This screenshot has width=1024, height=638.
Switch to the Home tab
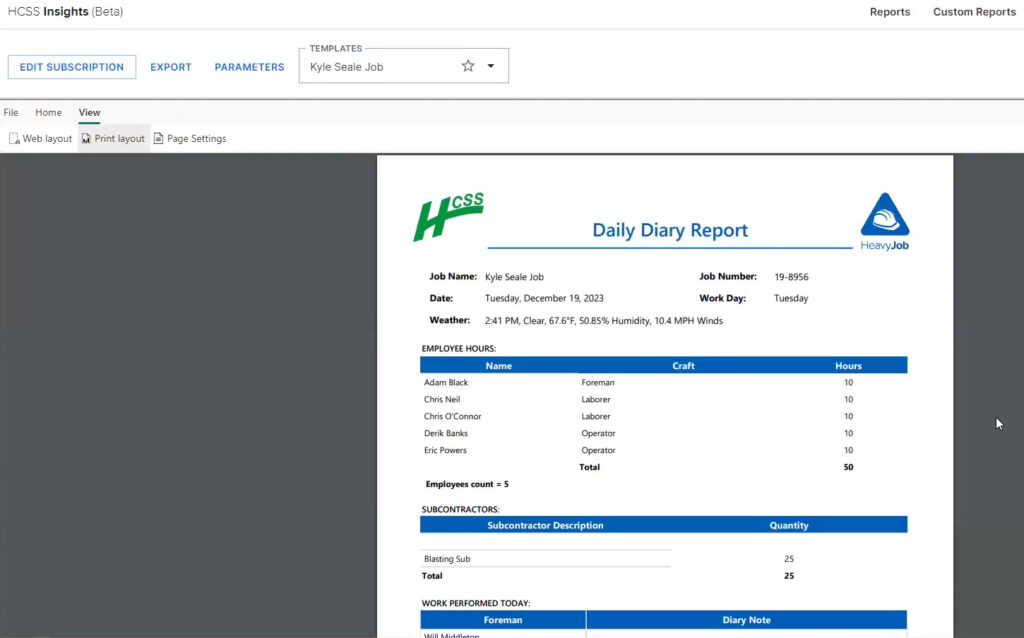click(x=48, y=112)
